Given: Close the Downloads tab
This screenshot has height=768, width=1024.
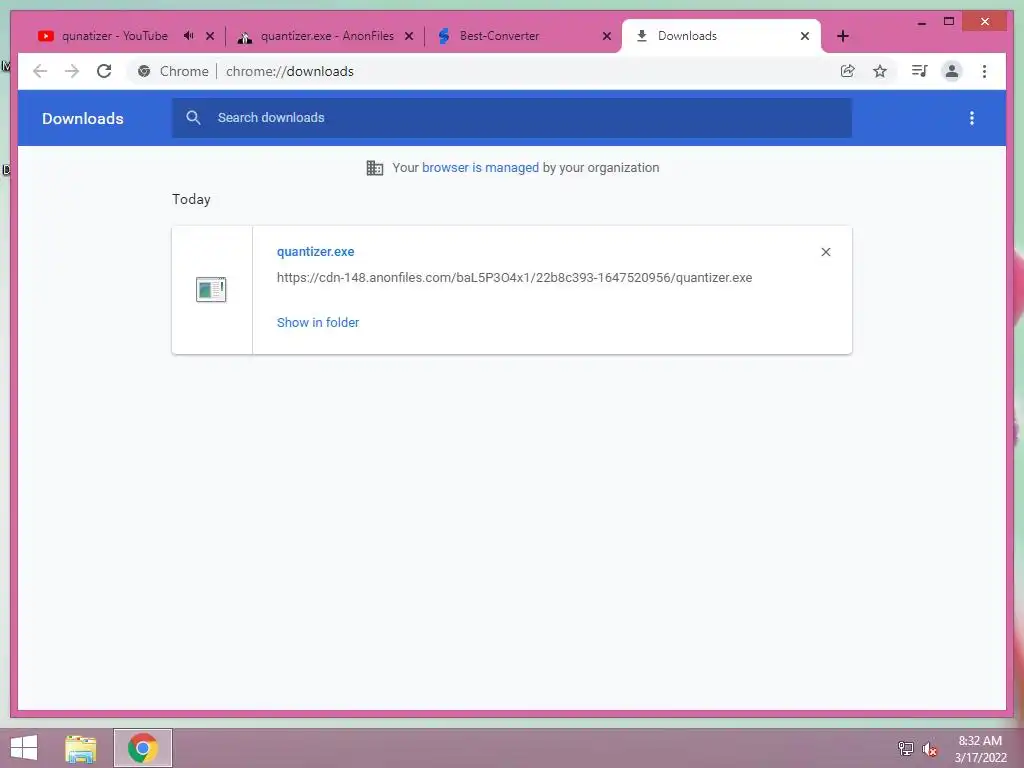Looking at the screenshot, I should [x=805, y=36].
